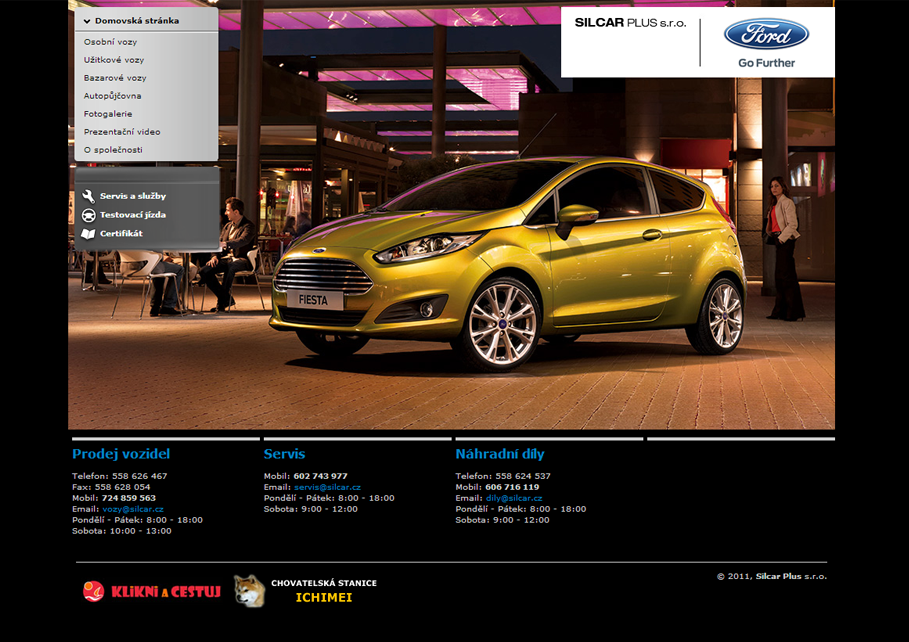
Task: Click the yellow Ford Fiesta hero image
Action: (x=508, y=262)
